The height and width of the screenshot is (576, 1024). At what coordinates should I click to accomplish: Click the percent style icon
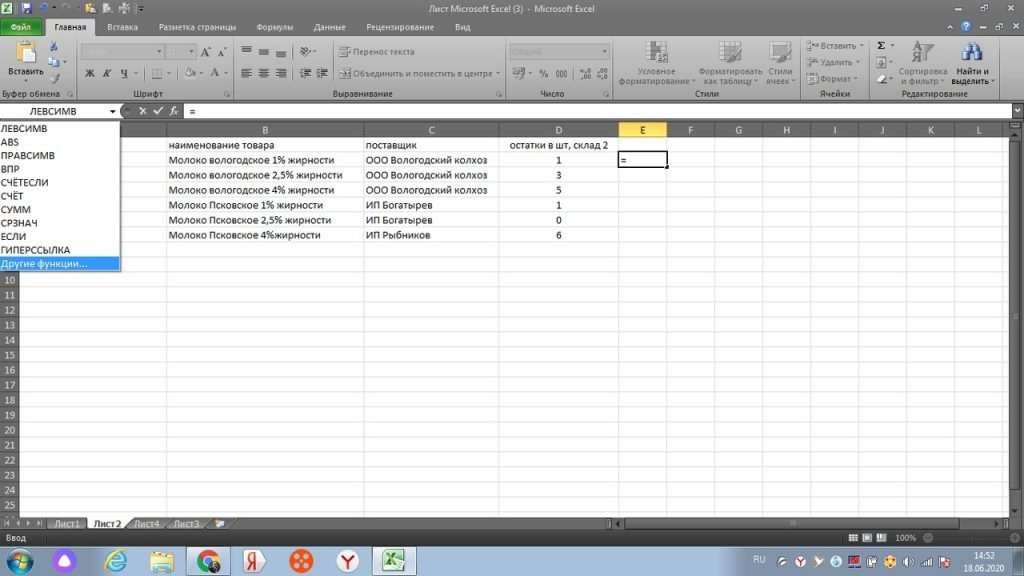(x=543, y=74)
